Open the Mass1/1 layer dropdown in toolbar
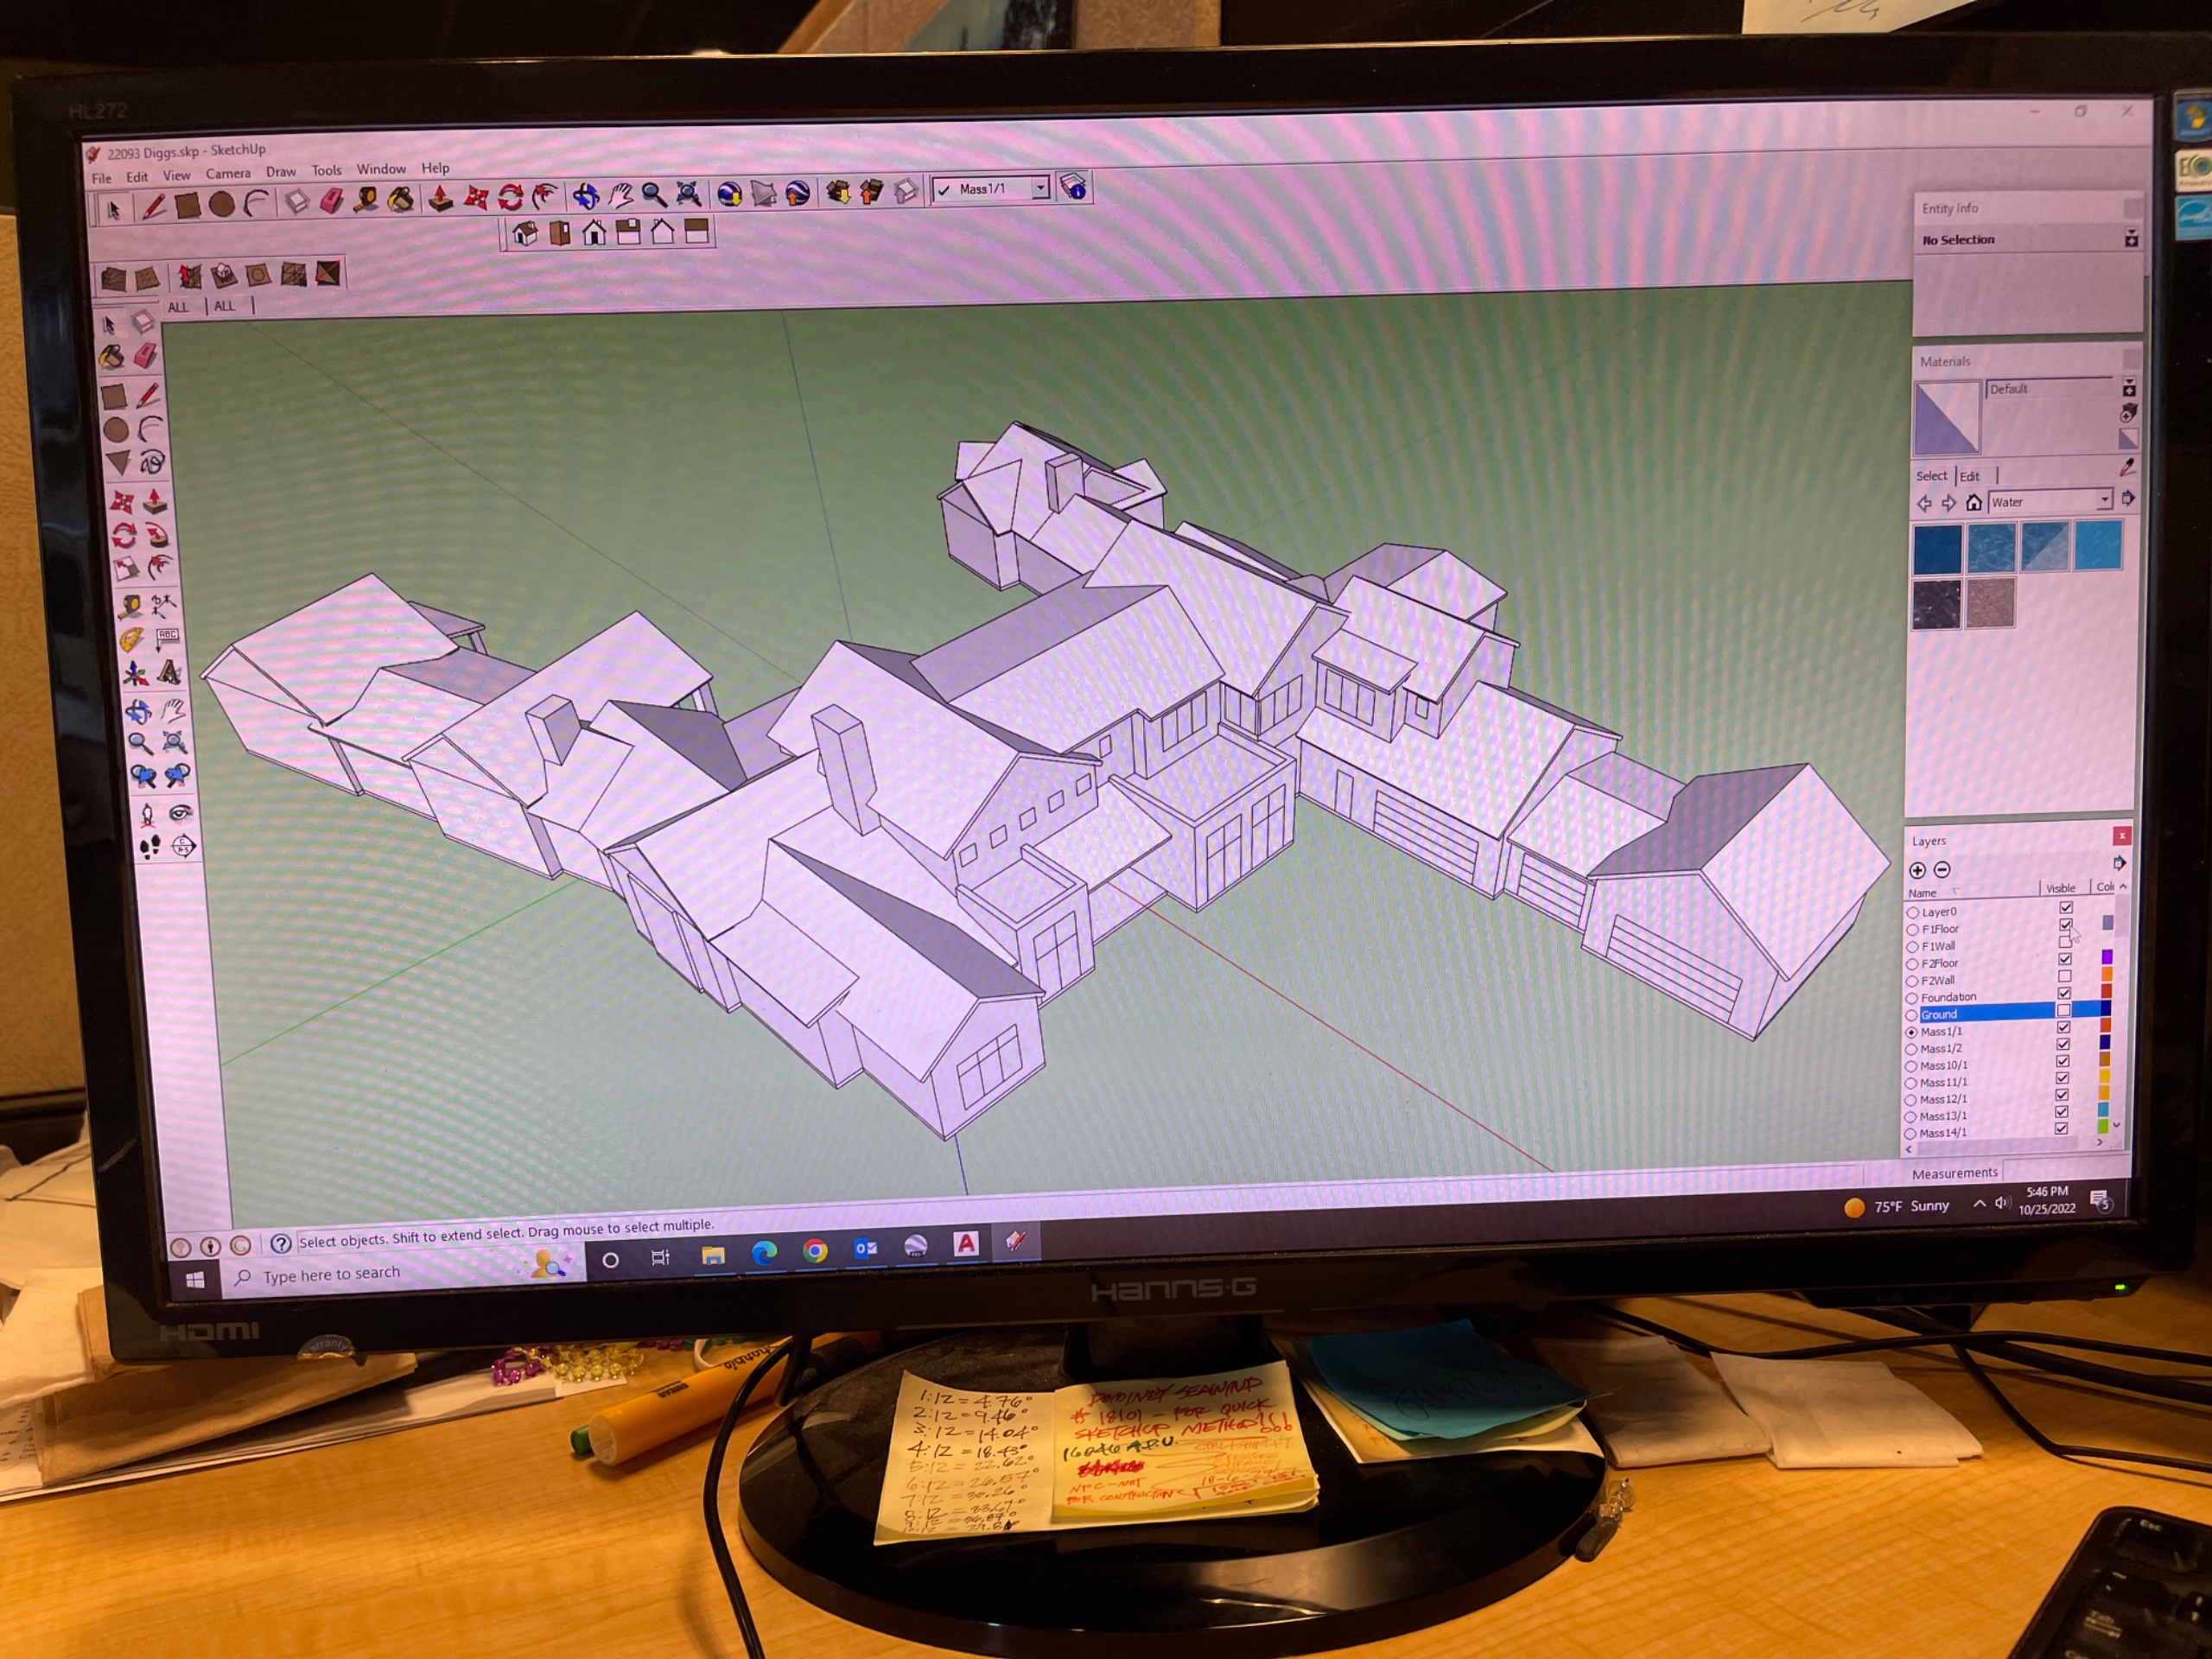This screenshot has height=1659, width=2212. click(x=1040, y=188)
